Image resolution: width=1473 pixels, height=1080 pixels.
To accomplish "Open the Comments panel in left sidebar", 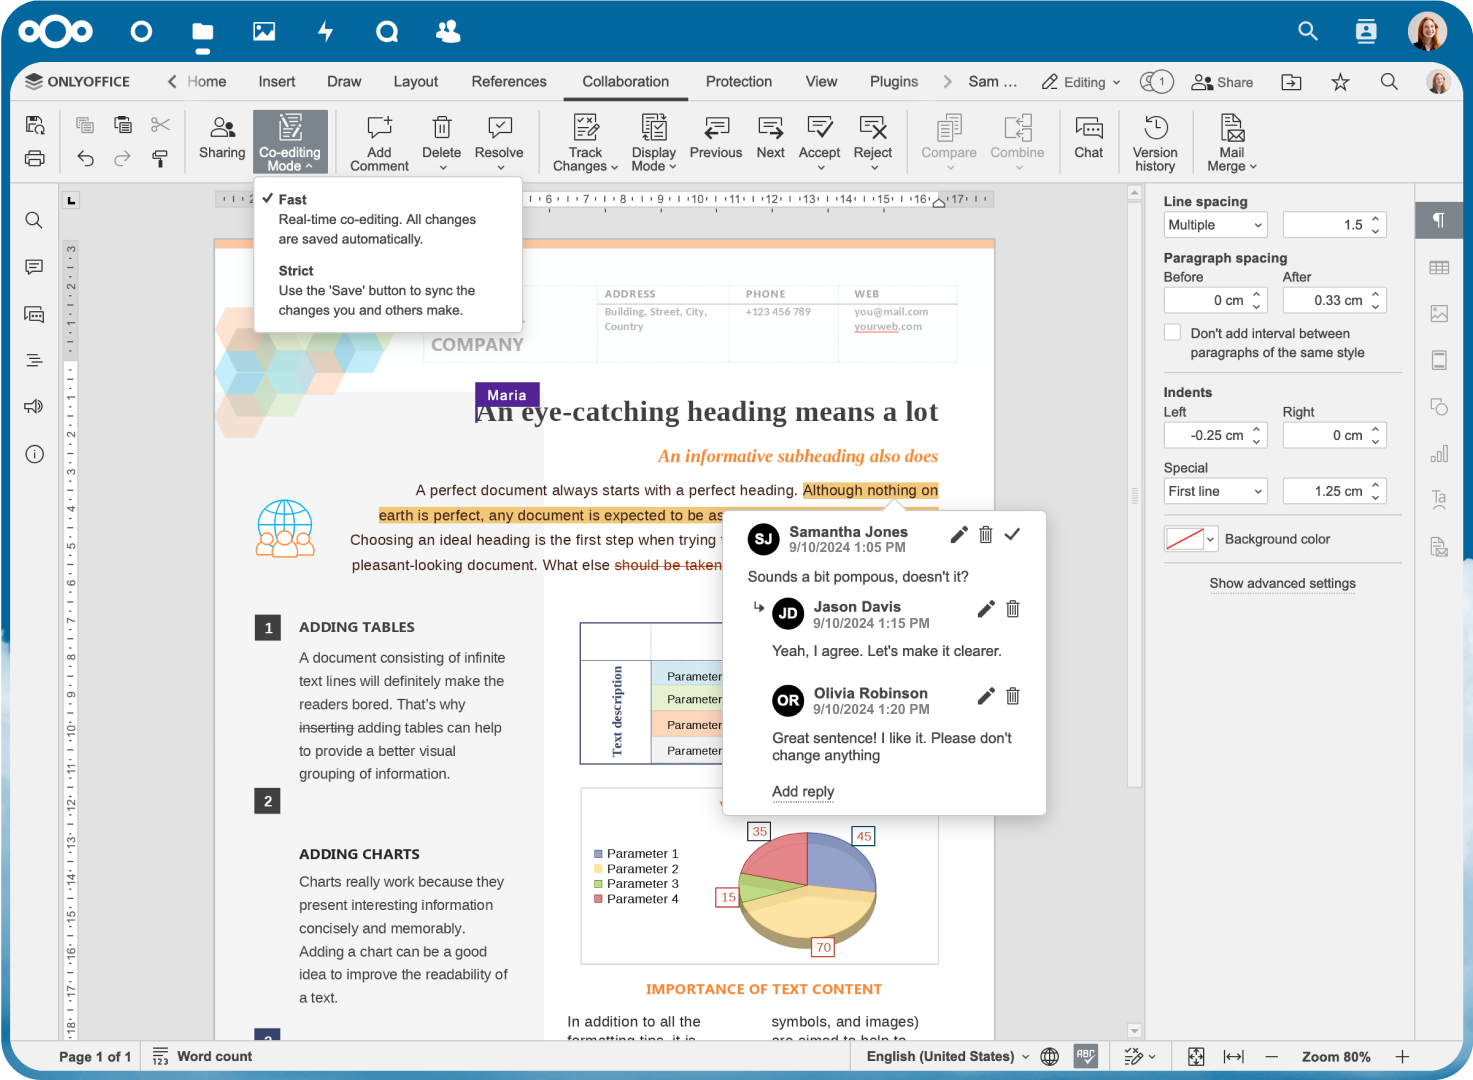I will pyautogui.click(x=33, y=266).
